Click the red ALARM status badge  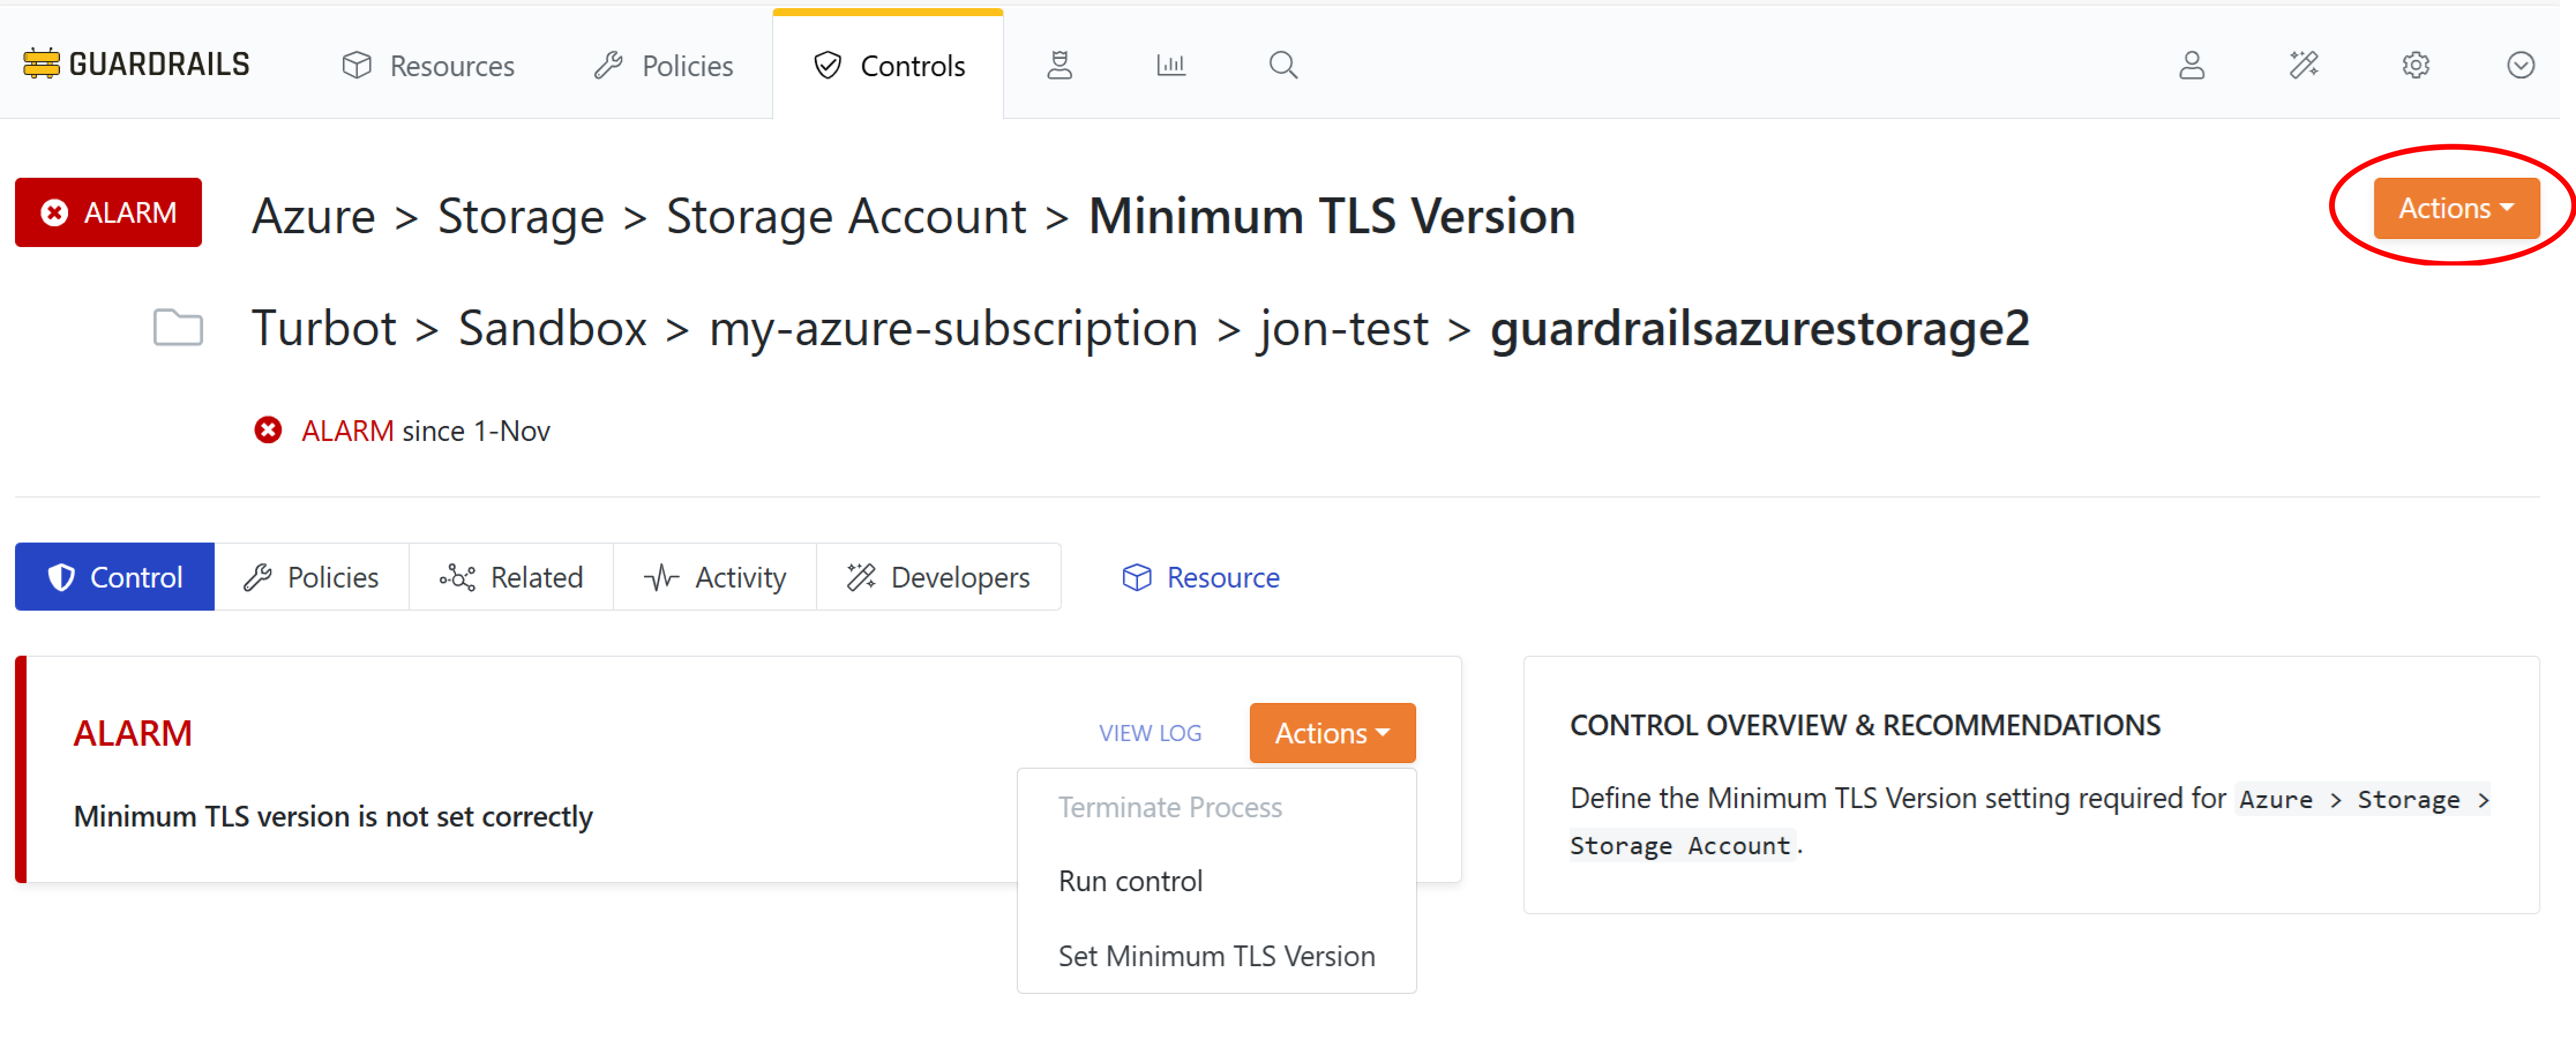point(108,212)
